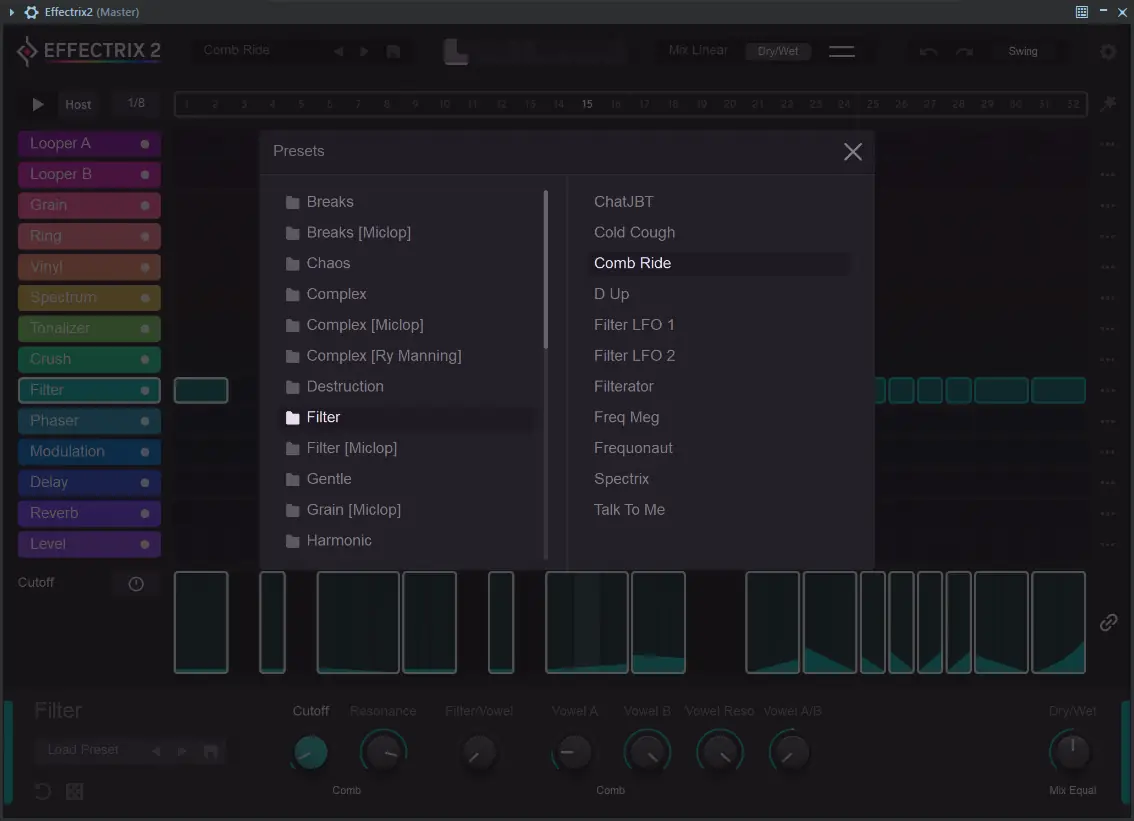Click the link chain icon
The height and width of the screenshot is (821, 1134).
[1109, 622]
